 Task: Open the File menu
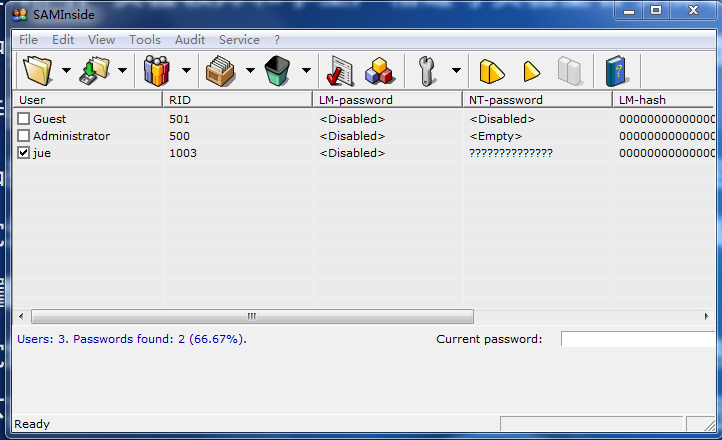[x=28, y=40]
